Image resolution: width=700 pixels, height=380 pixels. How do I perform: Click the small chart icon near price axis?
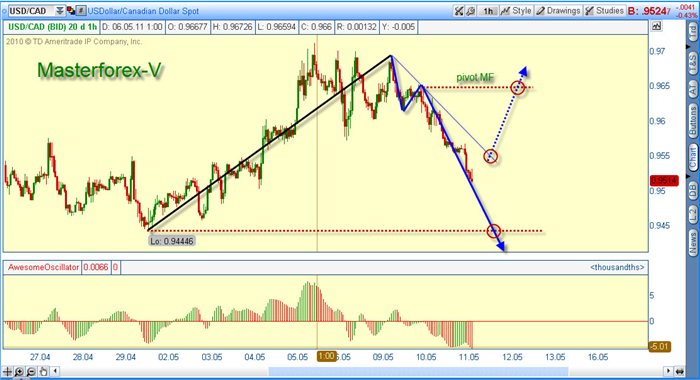pyautogui.click(x=656, y=27)
